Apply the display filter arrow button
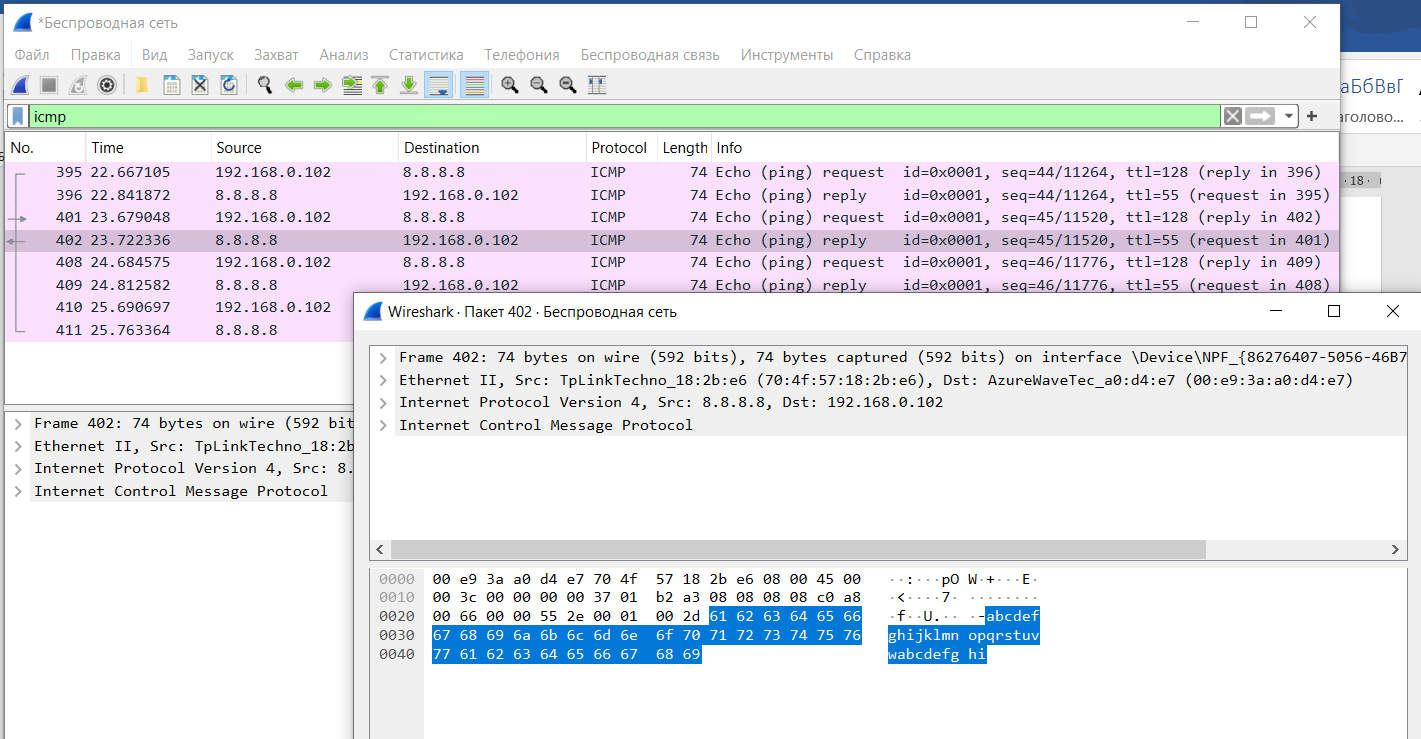Viewport: 1421px width, 739px height. [x=1260, y=116]
